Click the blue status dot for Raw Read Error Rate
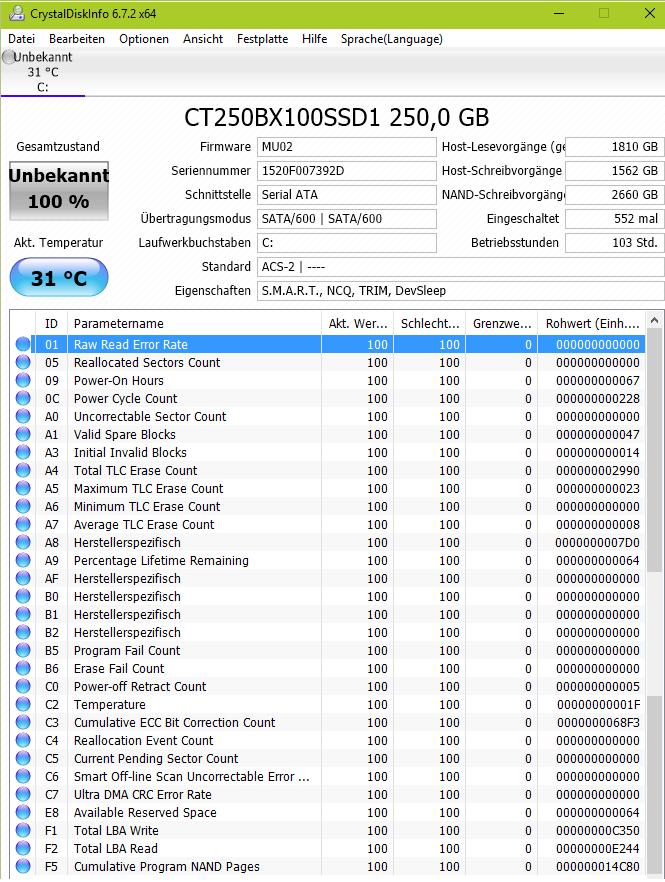This screenshot has width=665, height=882. pos(23,344)
